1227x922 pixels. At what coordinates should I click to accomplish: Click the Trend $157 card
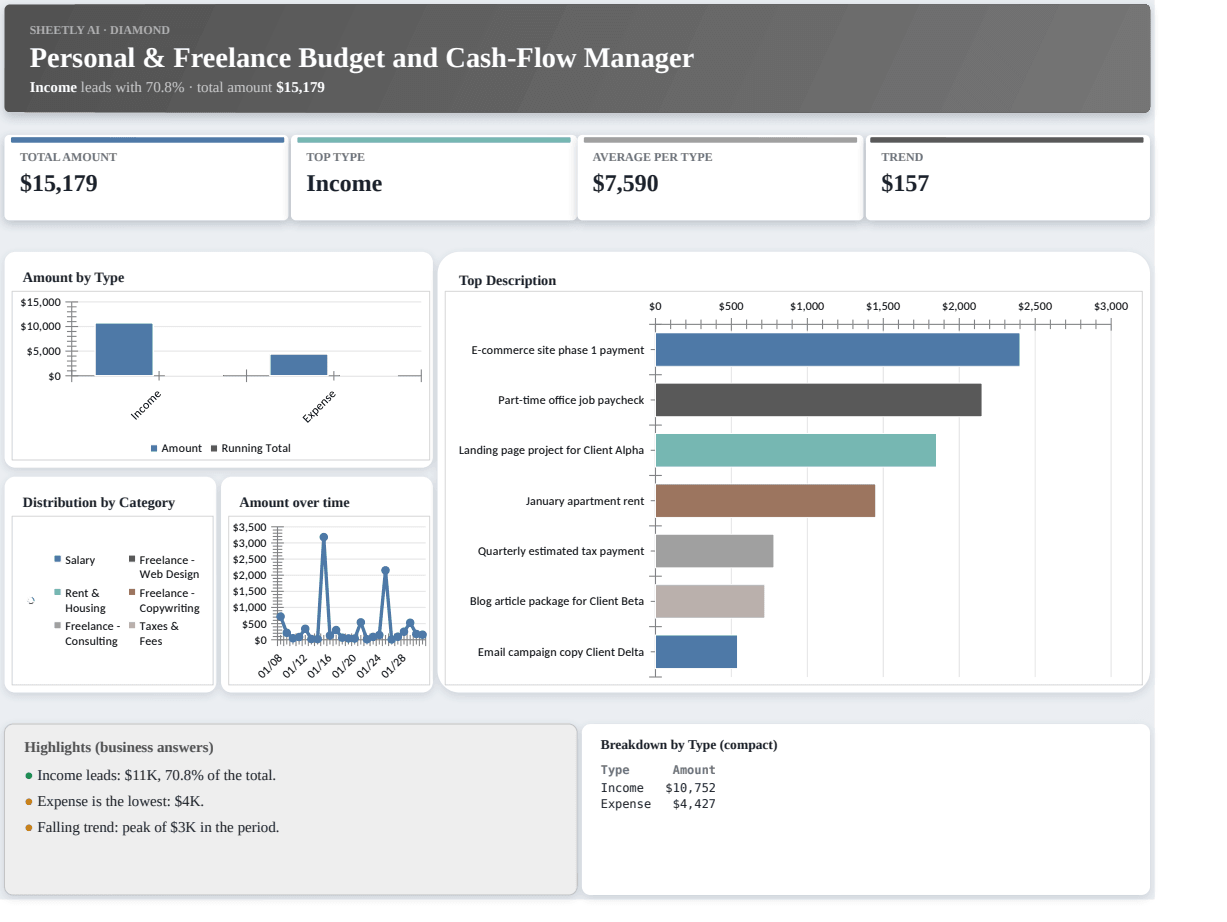click(x=1008, y=178)
